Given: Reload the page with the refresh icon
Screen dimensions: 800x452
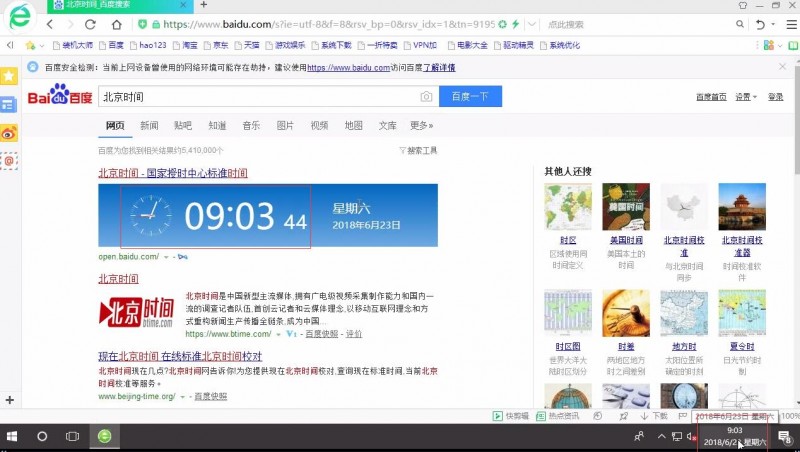Looking at the screenshot, I should tap(91, 24).
